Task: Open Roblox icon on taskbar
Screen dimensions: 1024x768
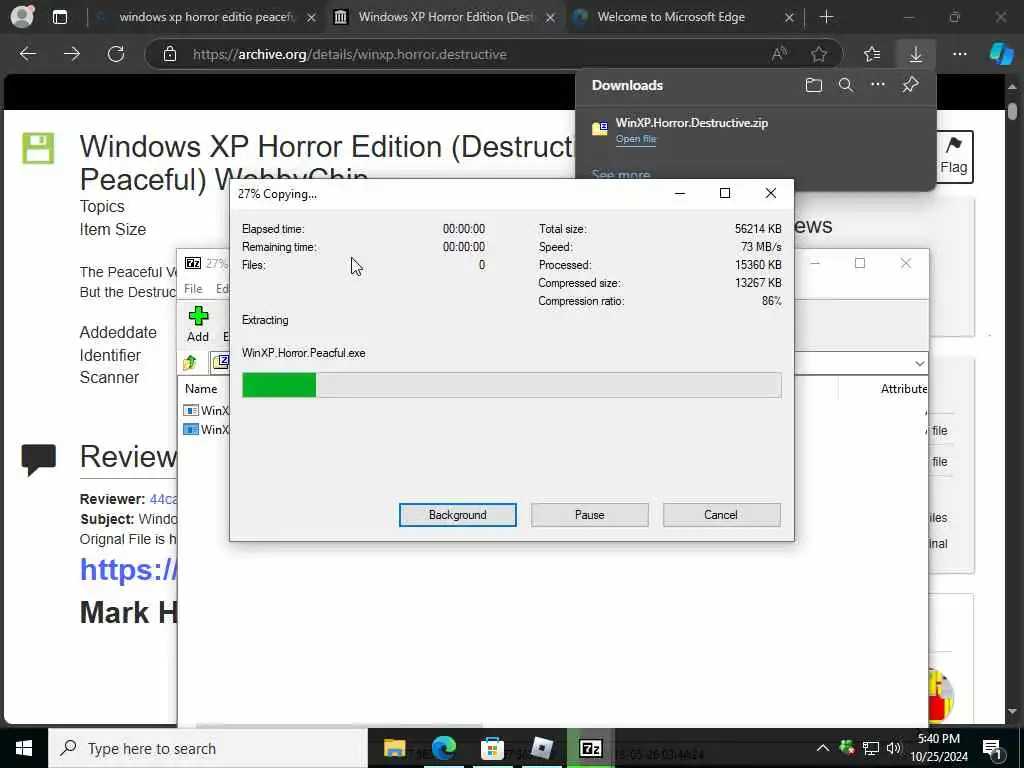Action: (x=541, y=748)
